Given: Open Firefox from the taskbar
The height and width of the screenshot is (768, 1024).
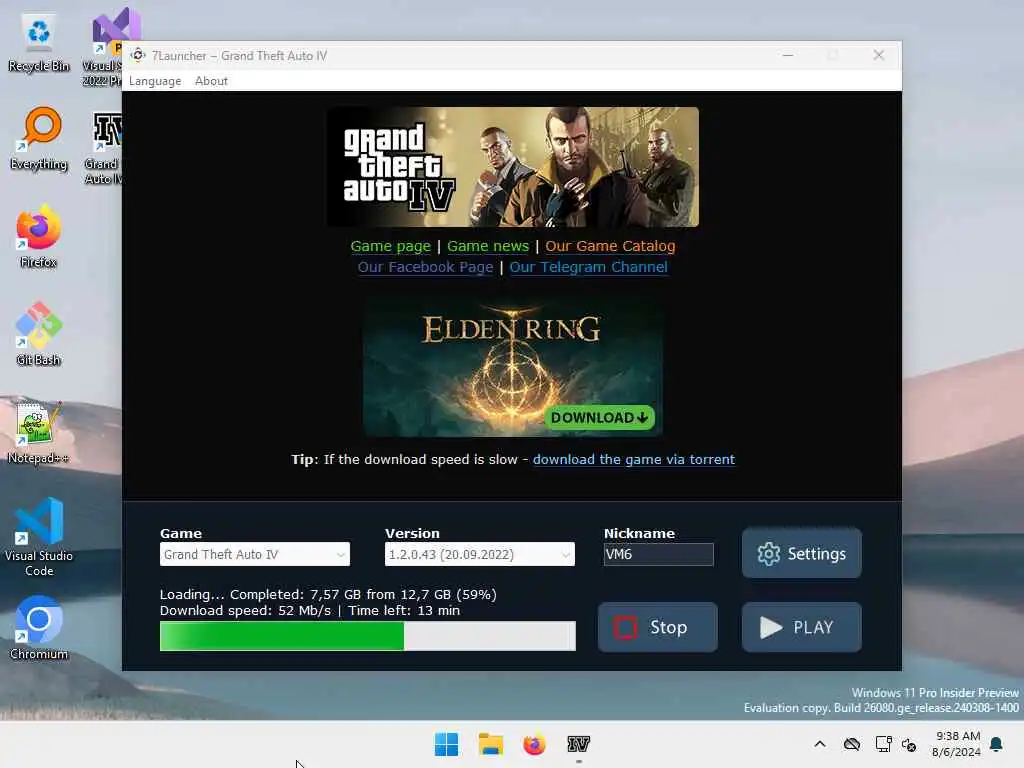Looking at the screenshot, I should [x=534, y=744].
